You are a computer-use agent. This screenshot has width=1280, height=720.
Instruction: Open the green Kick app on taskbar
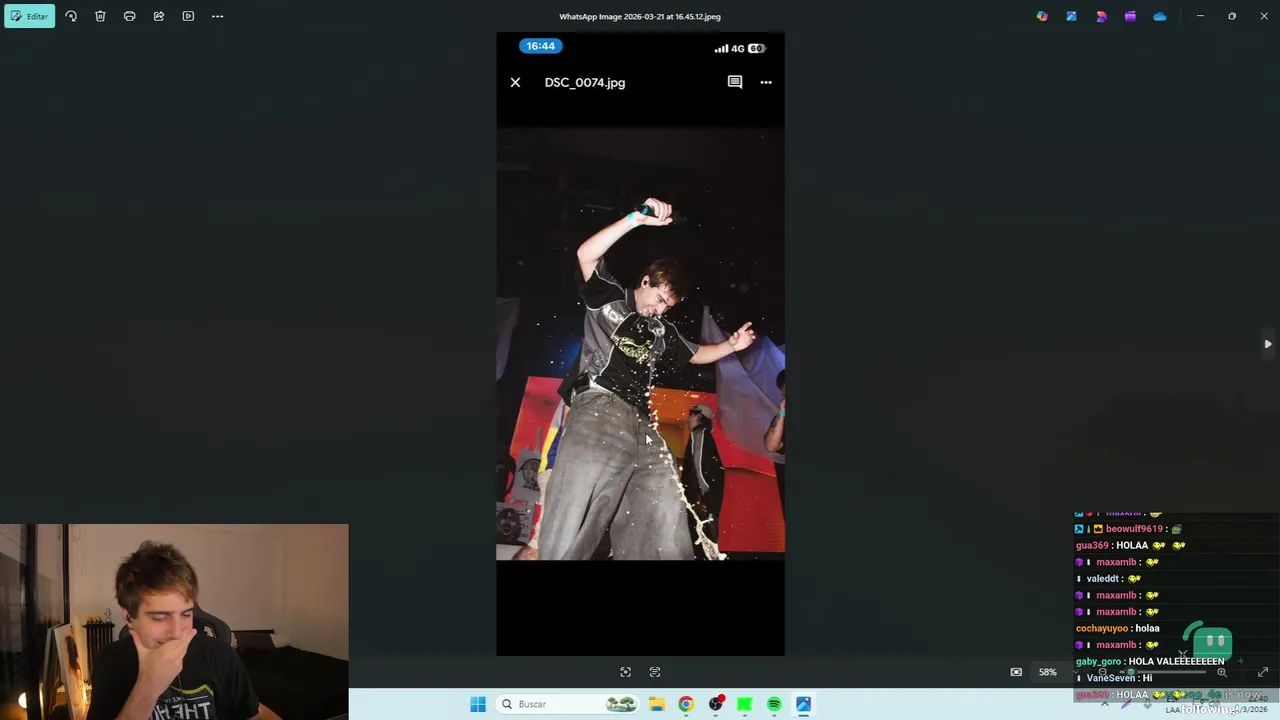pos(745,704)
